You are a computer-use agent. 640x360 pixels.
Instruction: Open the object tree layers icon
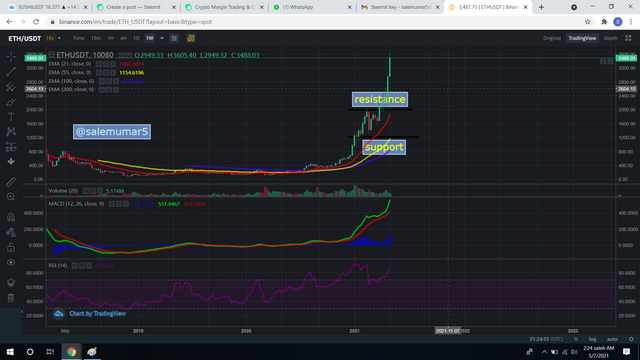11,282
